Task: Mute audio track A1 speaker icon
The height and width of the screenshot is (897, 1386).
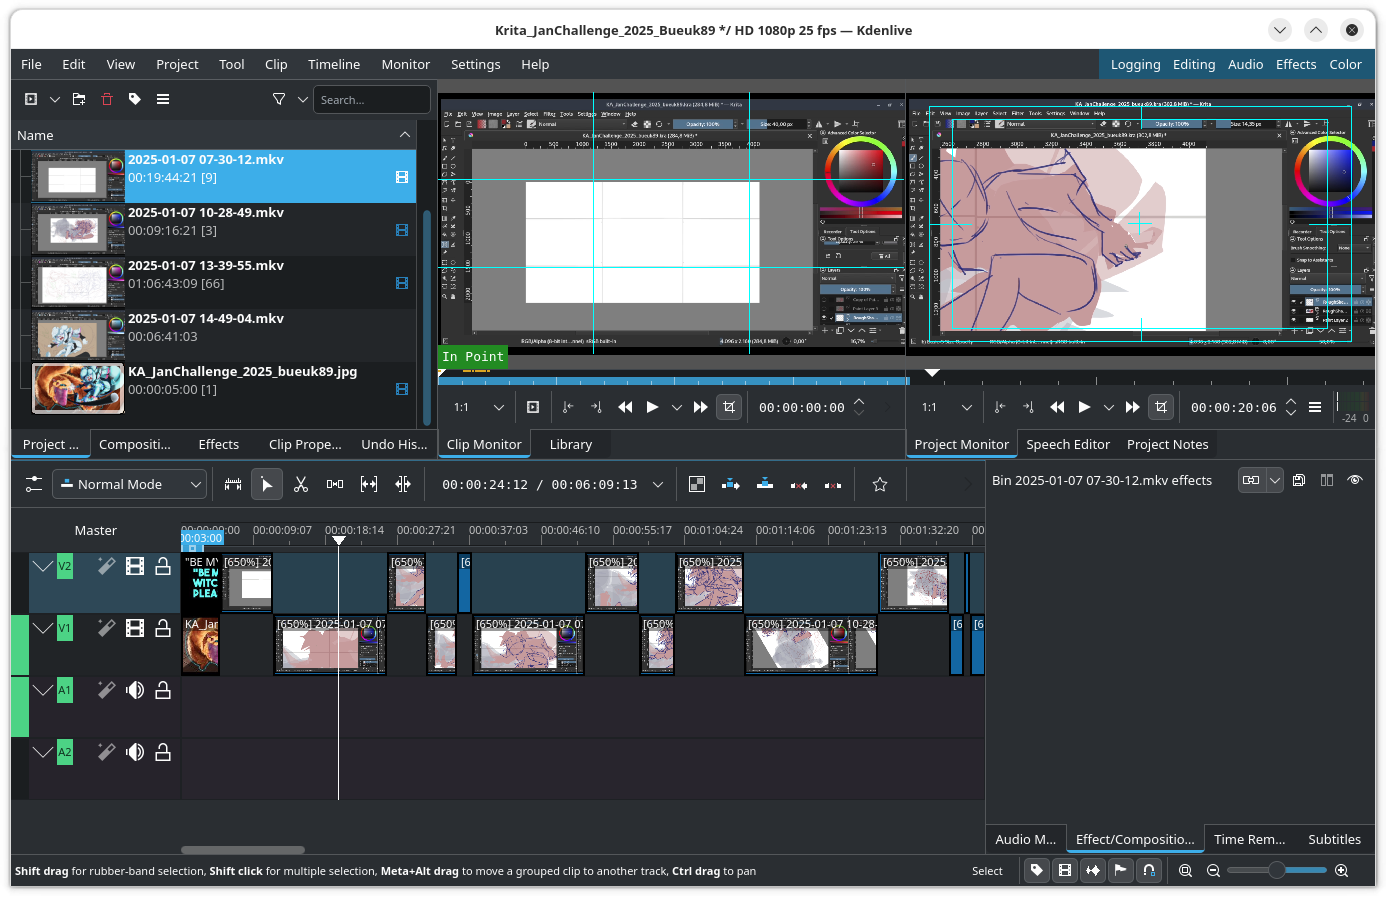Action: pyautogui.click(x=135, y=690)
